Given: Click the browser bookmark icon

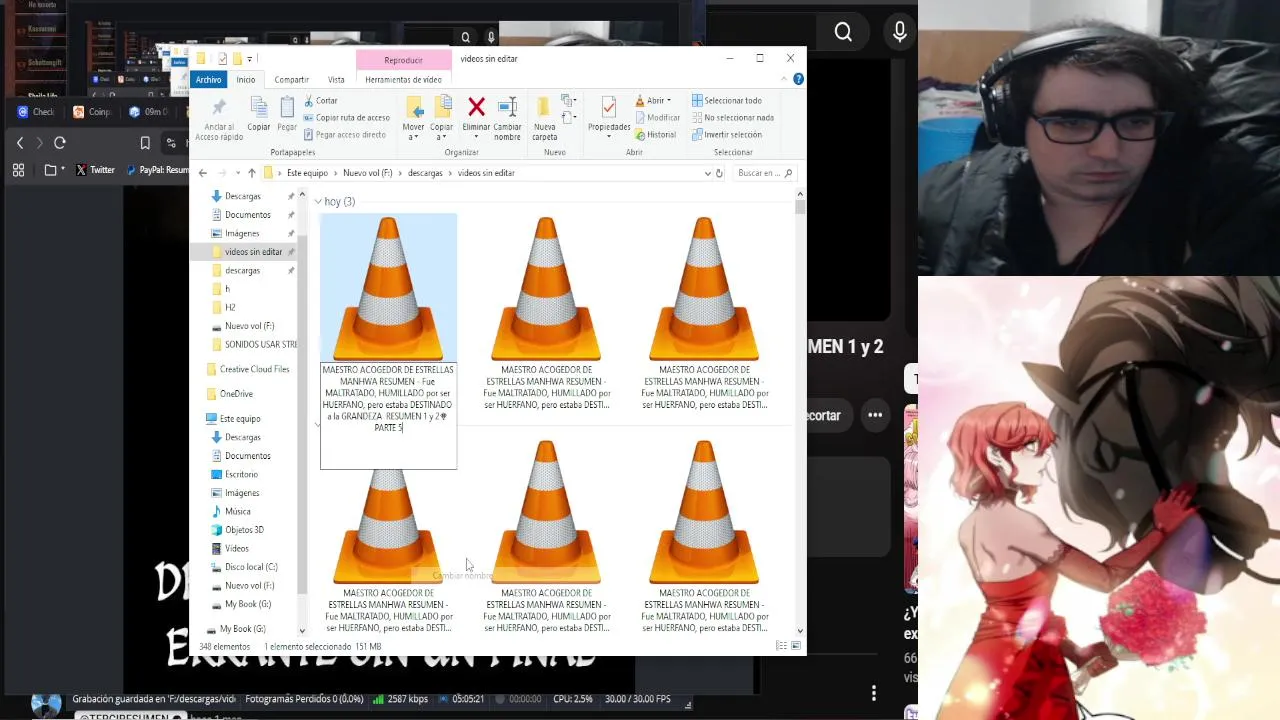Looking at the screenshot, I should (145, 143).
